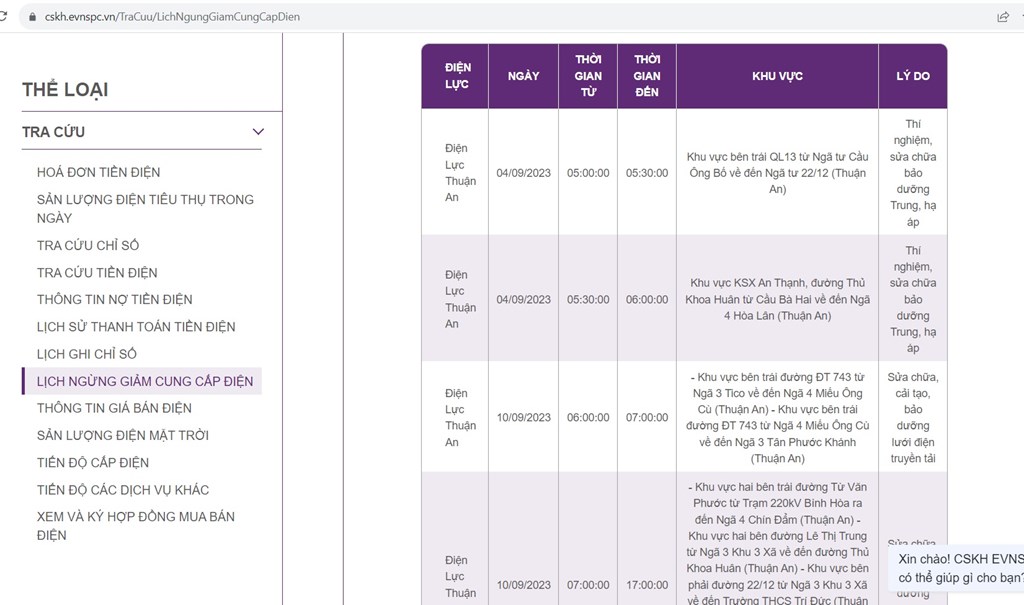Screen dimensions: 1024x605
Task: Click 04/09/2023 date in KSX An Thạnh row
Action: point(523,300)
